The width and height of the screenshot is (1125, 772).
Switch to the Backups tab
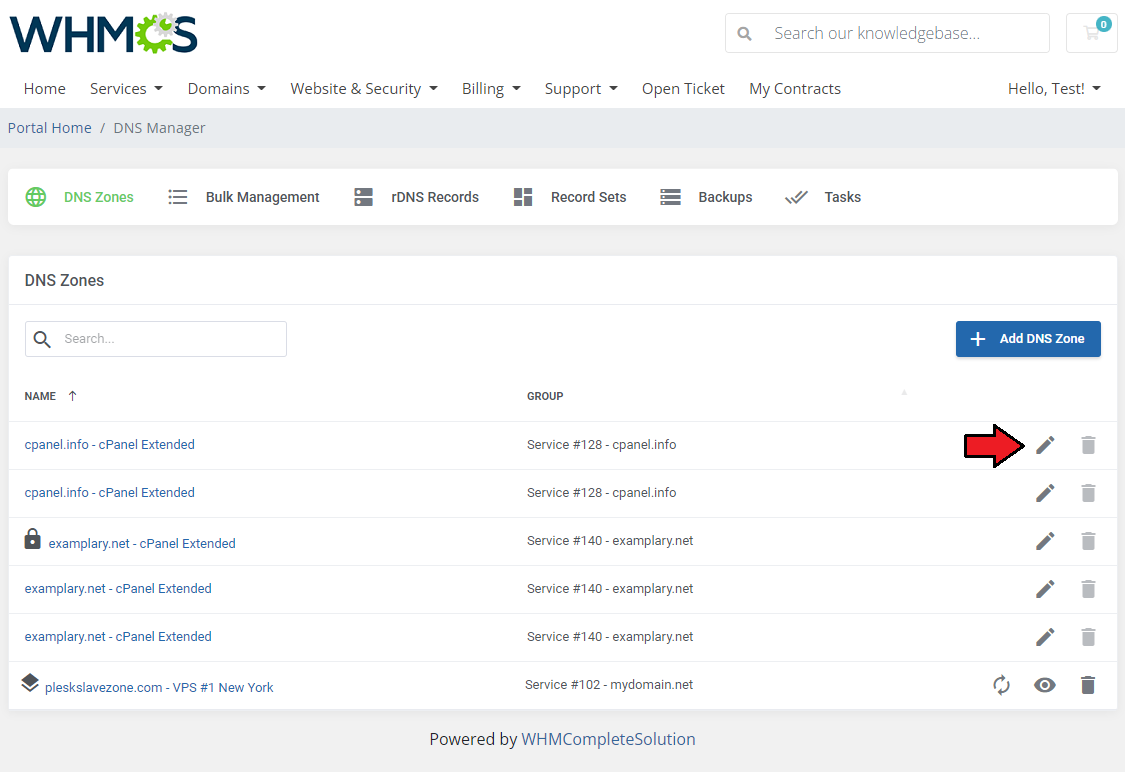[725, 197]
